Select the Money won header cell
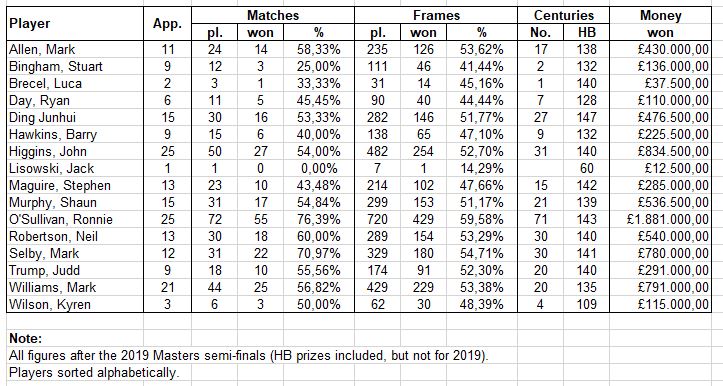723x386 pixels. [660, 24]
